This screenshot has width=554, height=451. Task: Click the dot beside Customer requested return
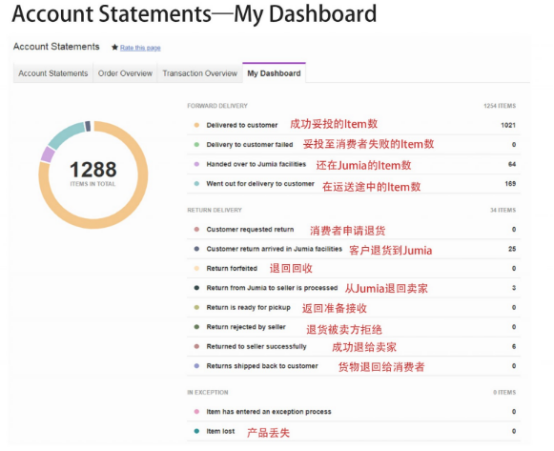pos(197,229)
